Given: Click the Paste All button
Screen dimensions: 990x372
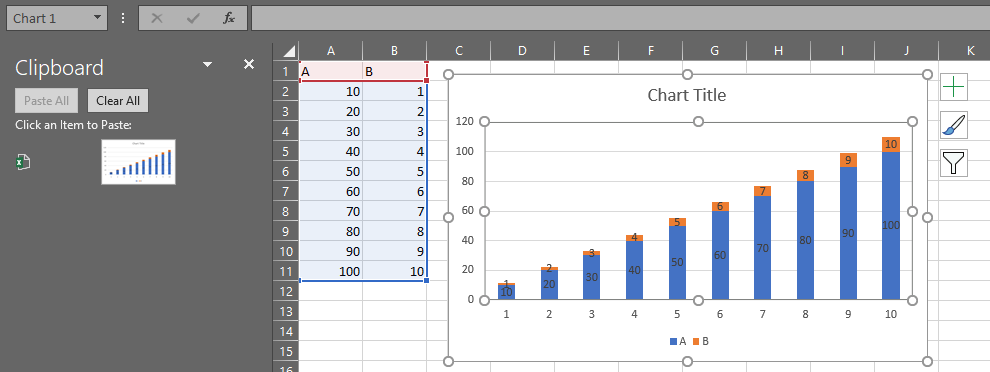Looking at the screenshot, I should click(x=47, y=100).
